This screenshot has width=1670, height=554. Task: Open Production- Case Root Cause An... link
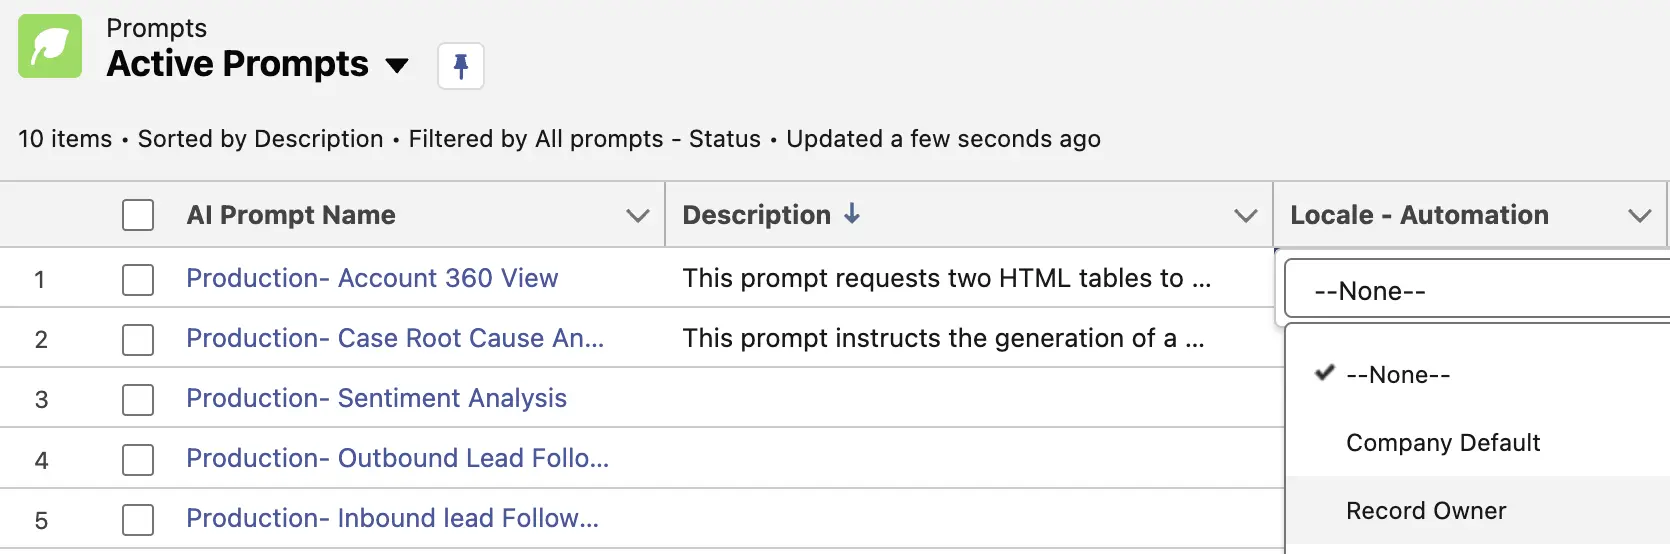point(394,338)
